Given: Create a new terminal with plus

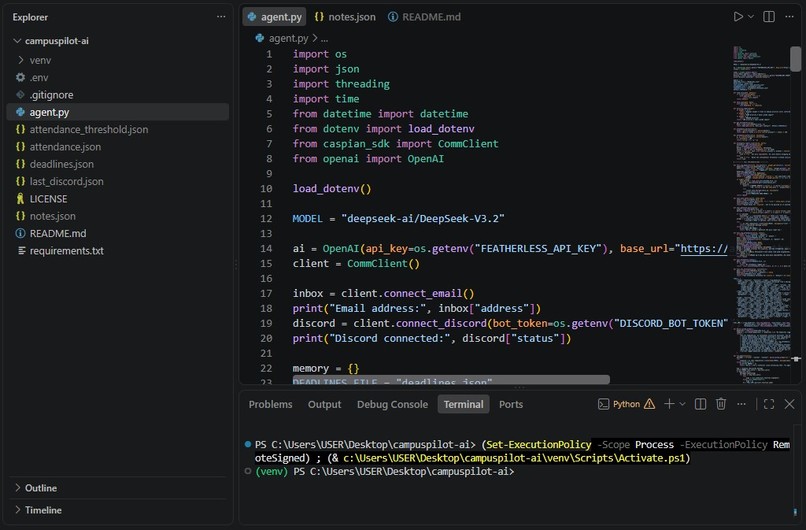Looking at the screenshot, I should pos(669,404).
